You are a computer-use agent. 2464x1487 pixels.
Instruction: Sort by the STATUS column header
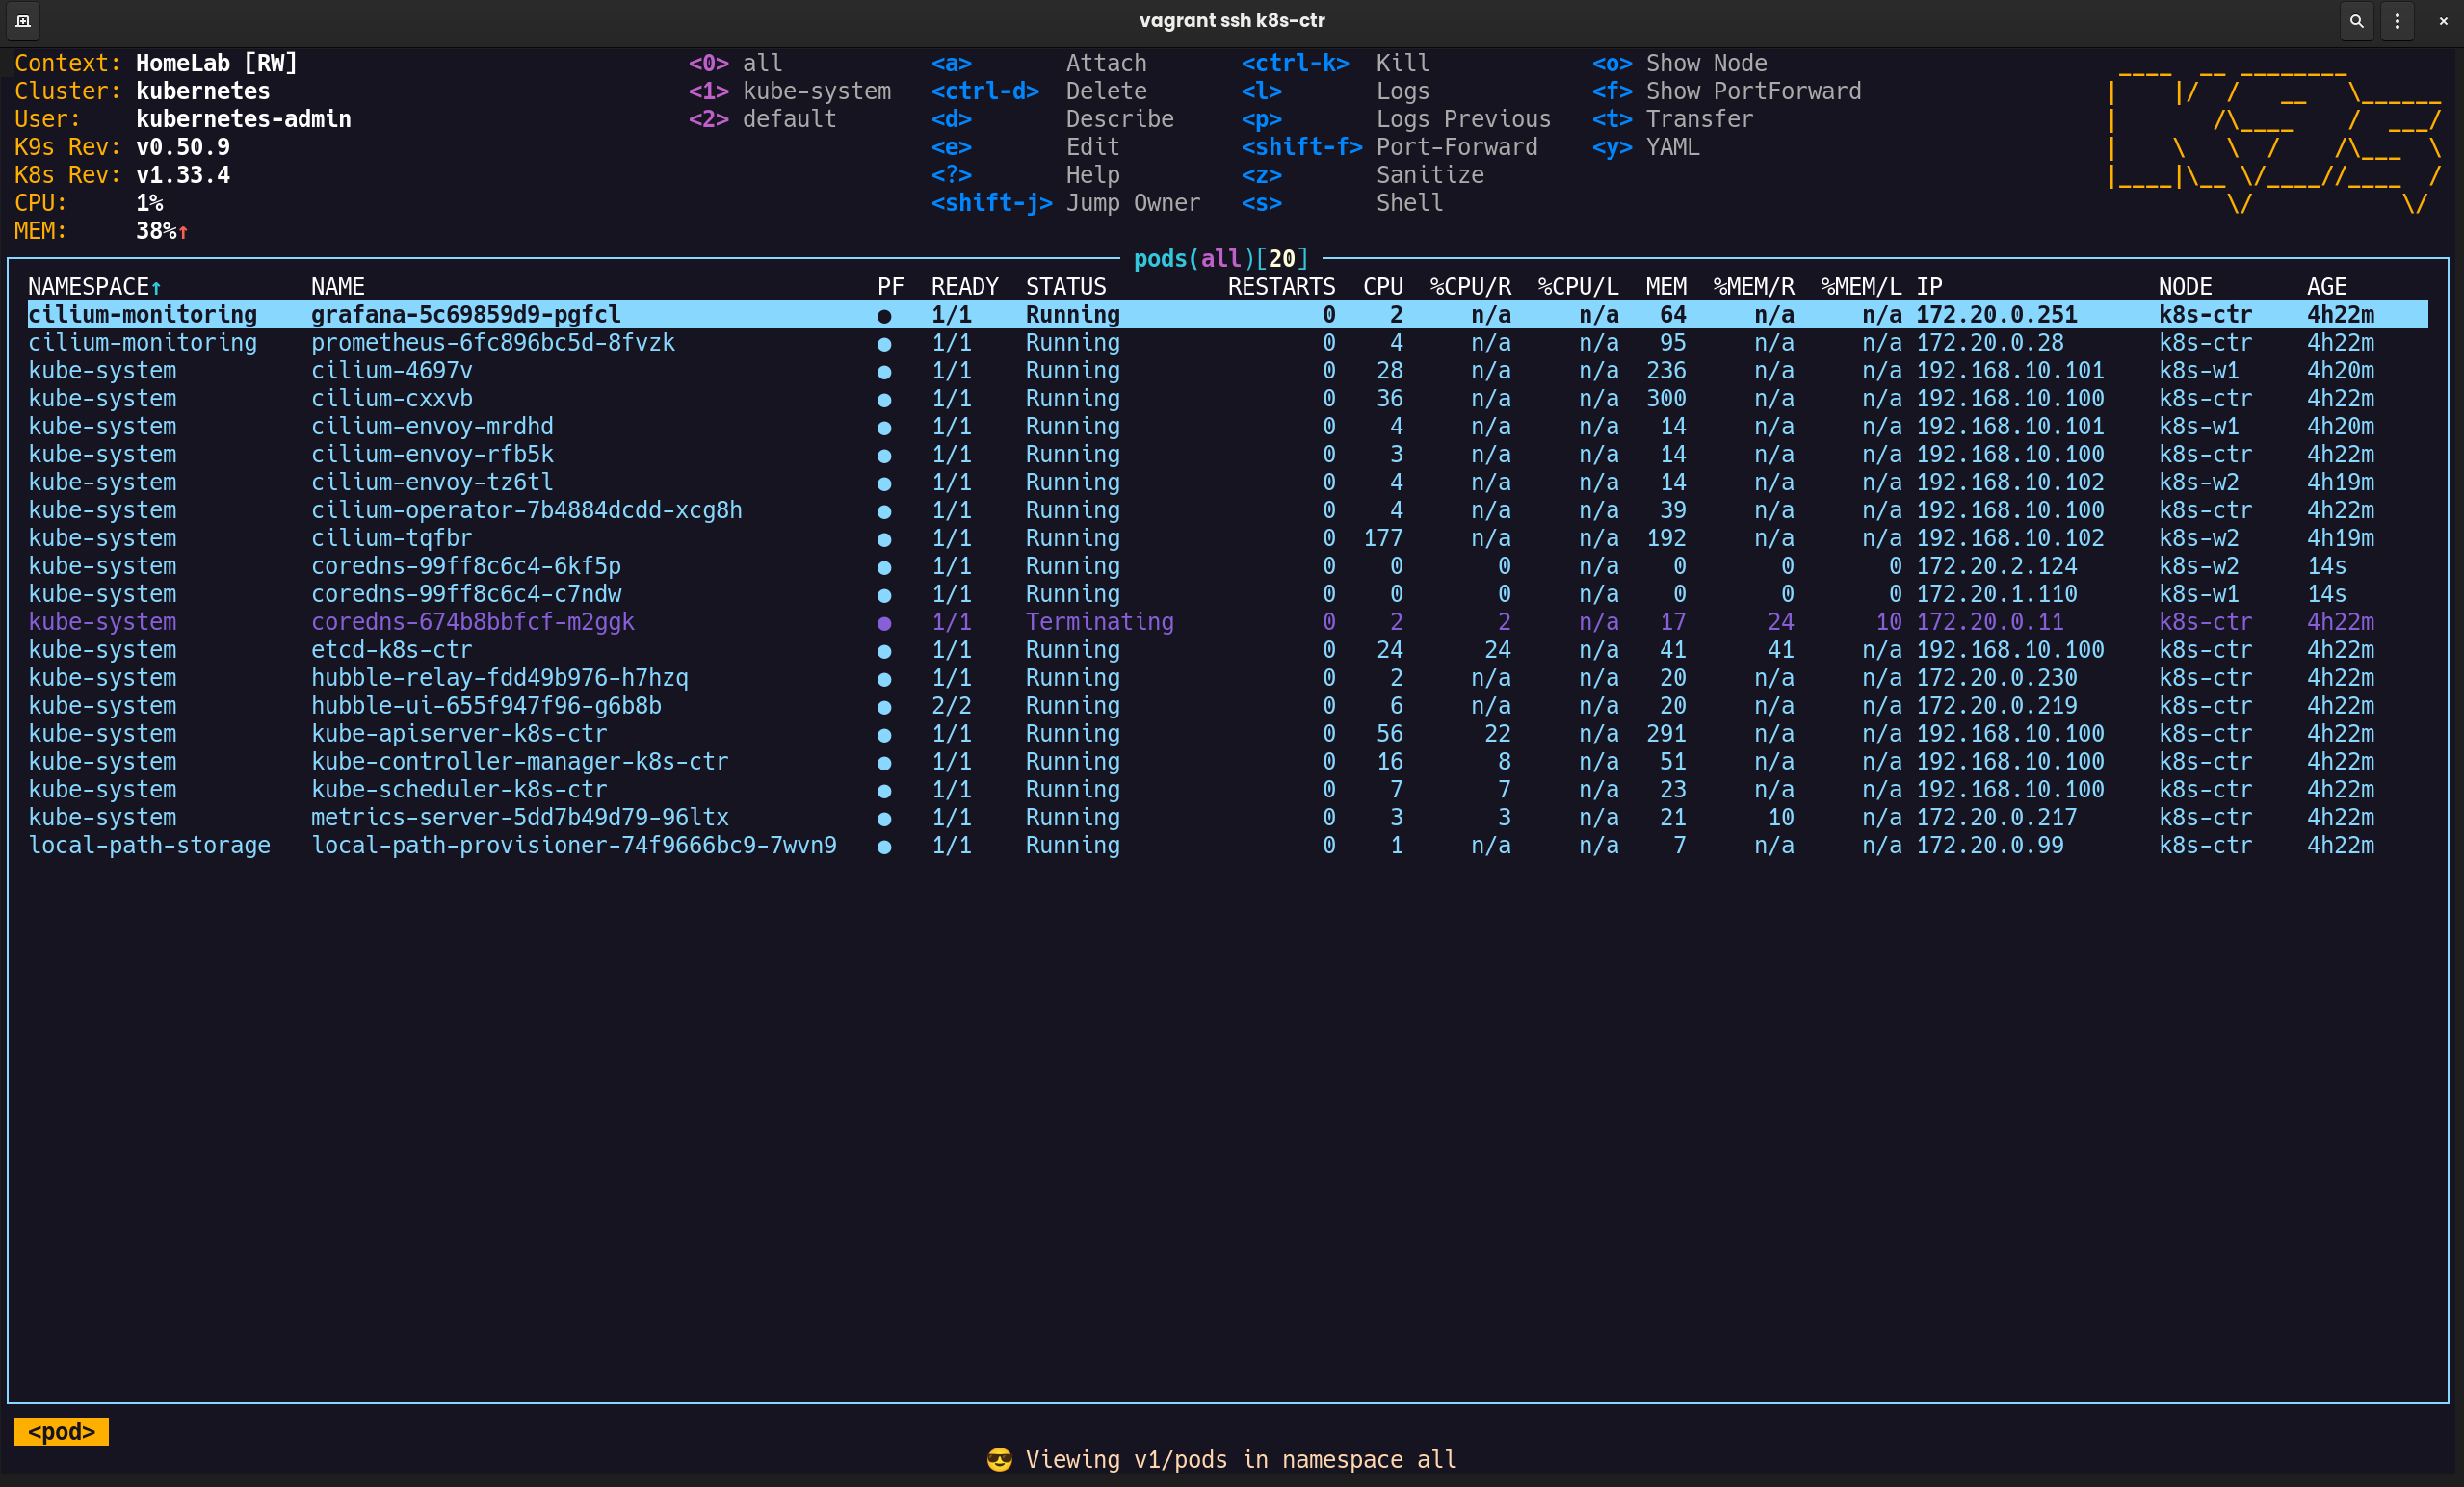pos(1066,287)
